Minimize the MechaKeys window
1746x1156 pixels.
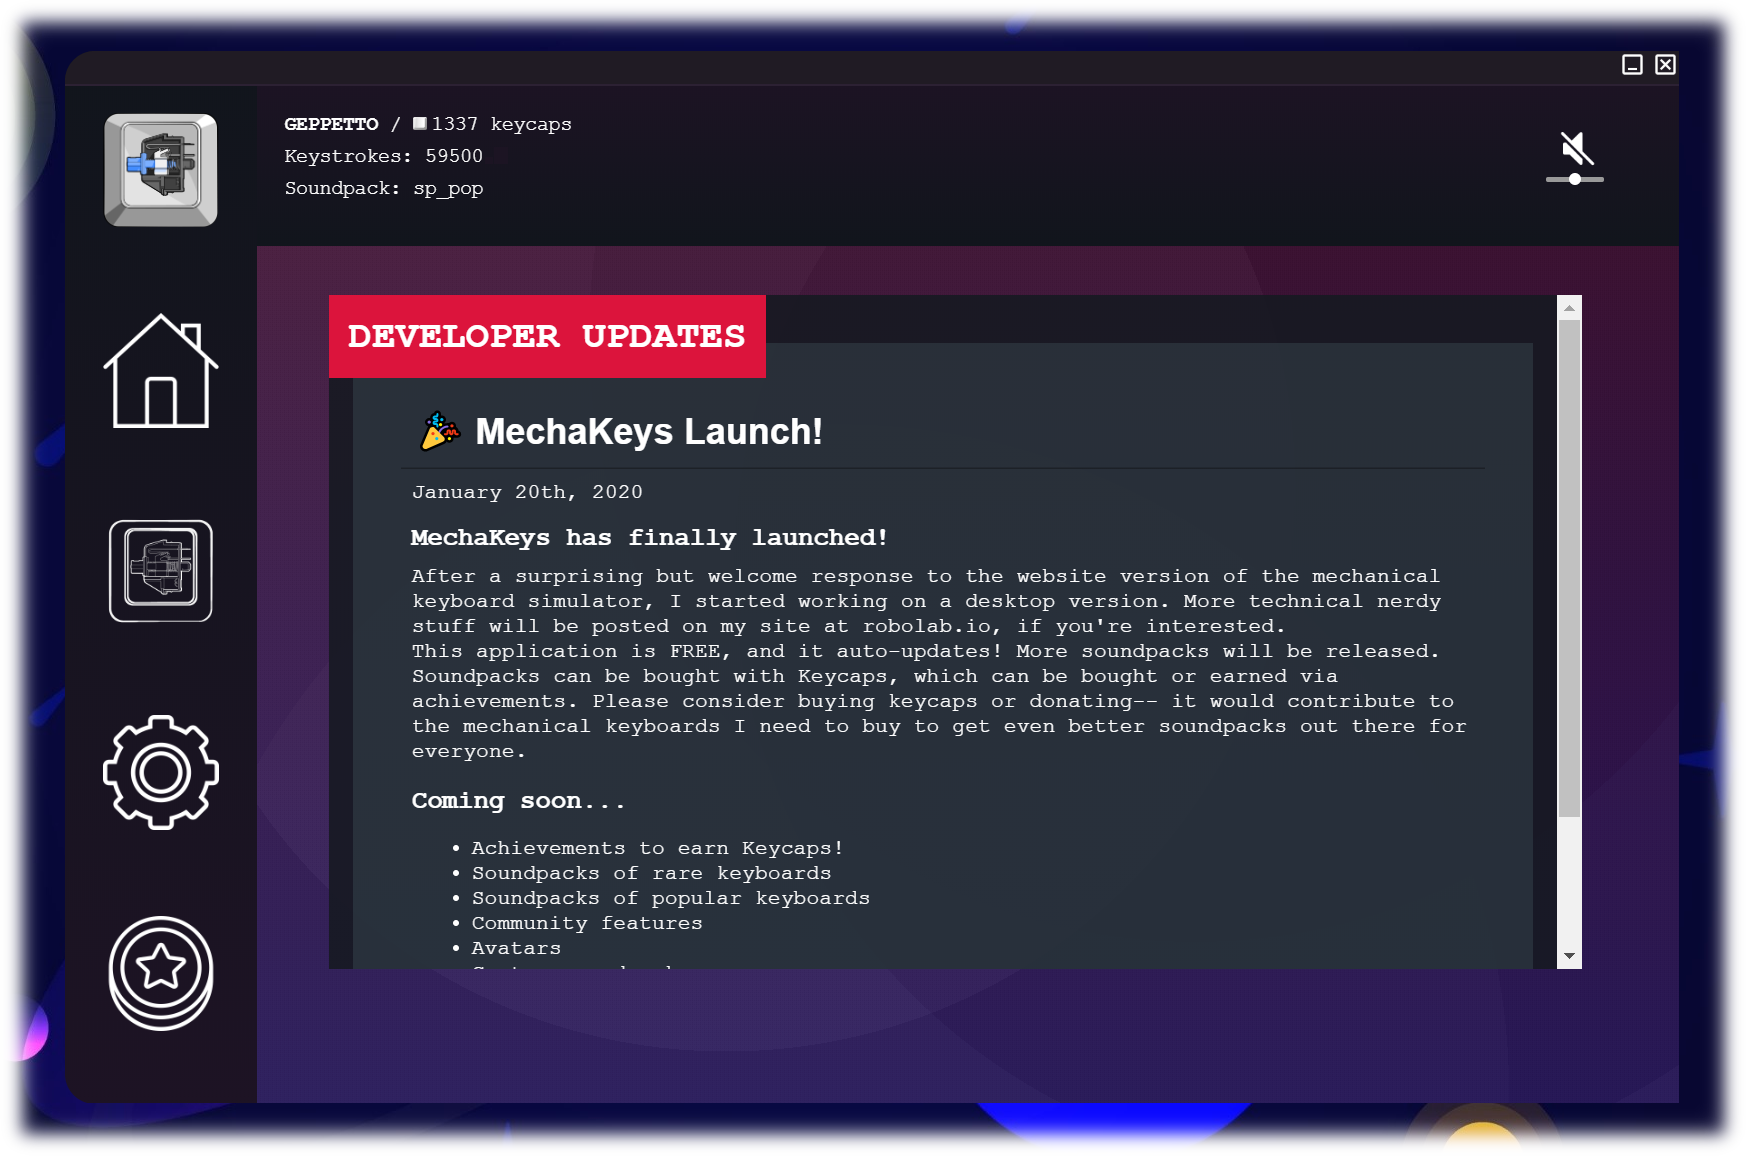1632,65
